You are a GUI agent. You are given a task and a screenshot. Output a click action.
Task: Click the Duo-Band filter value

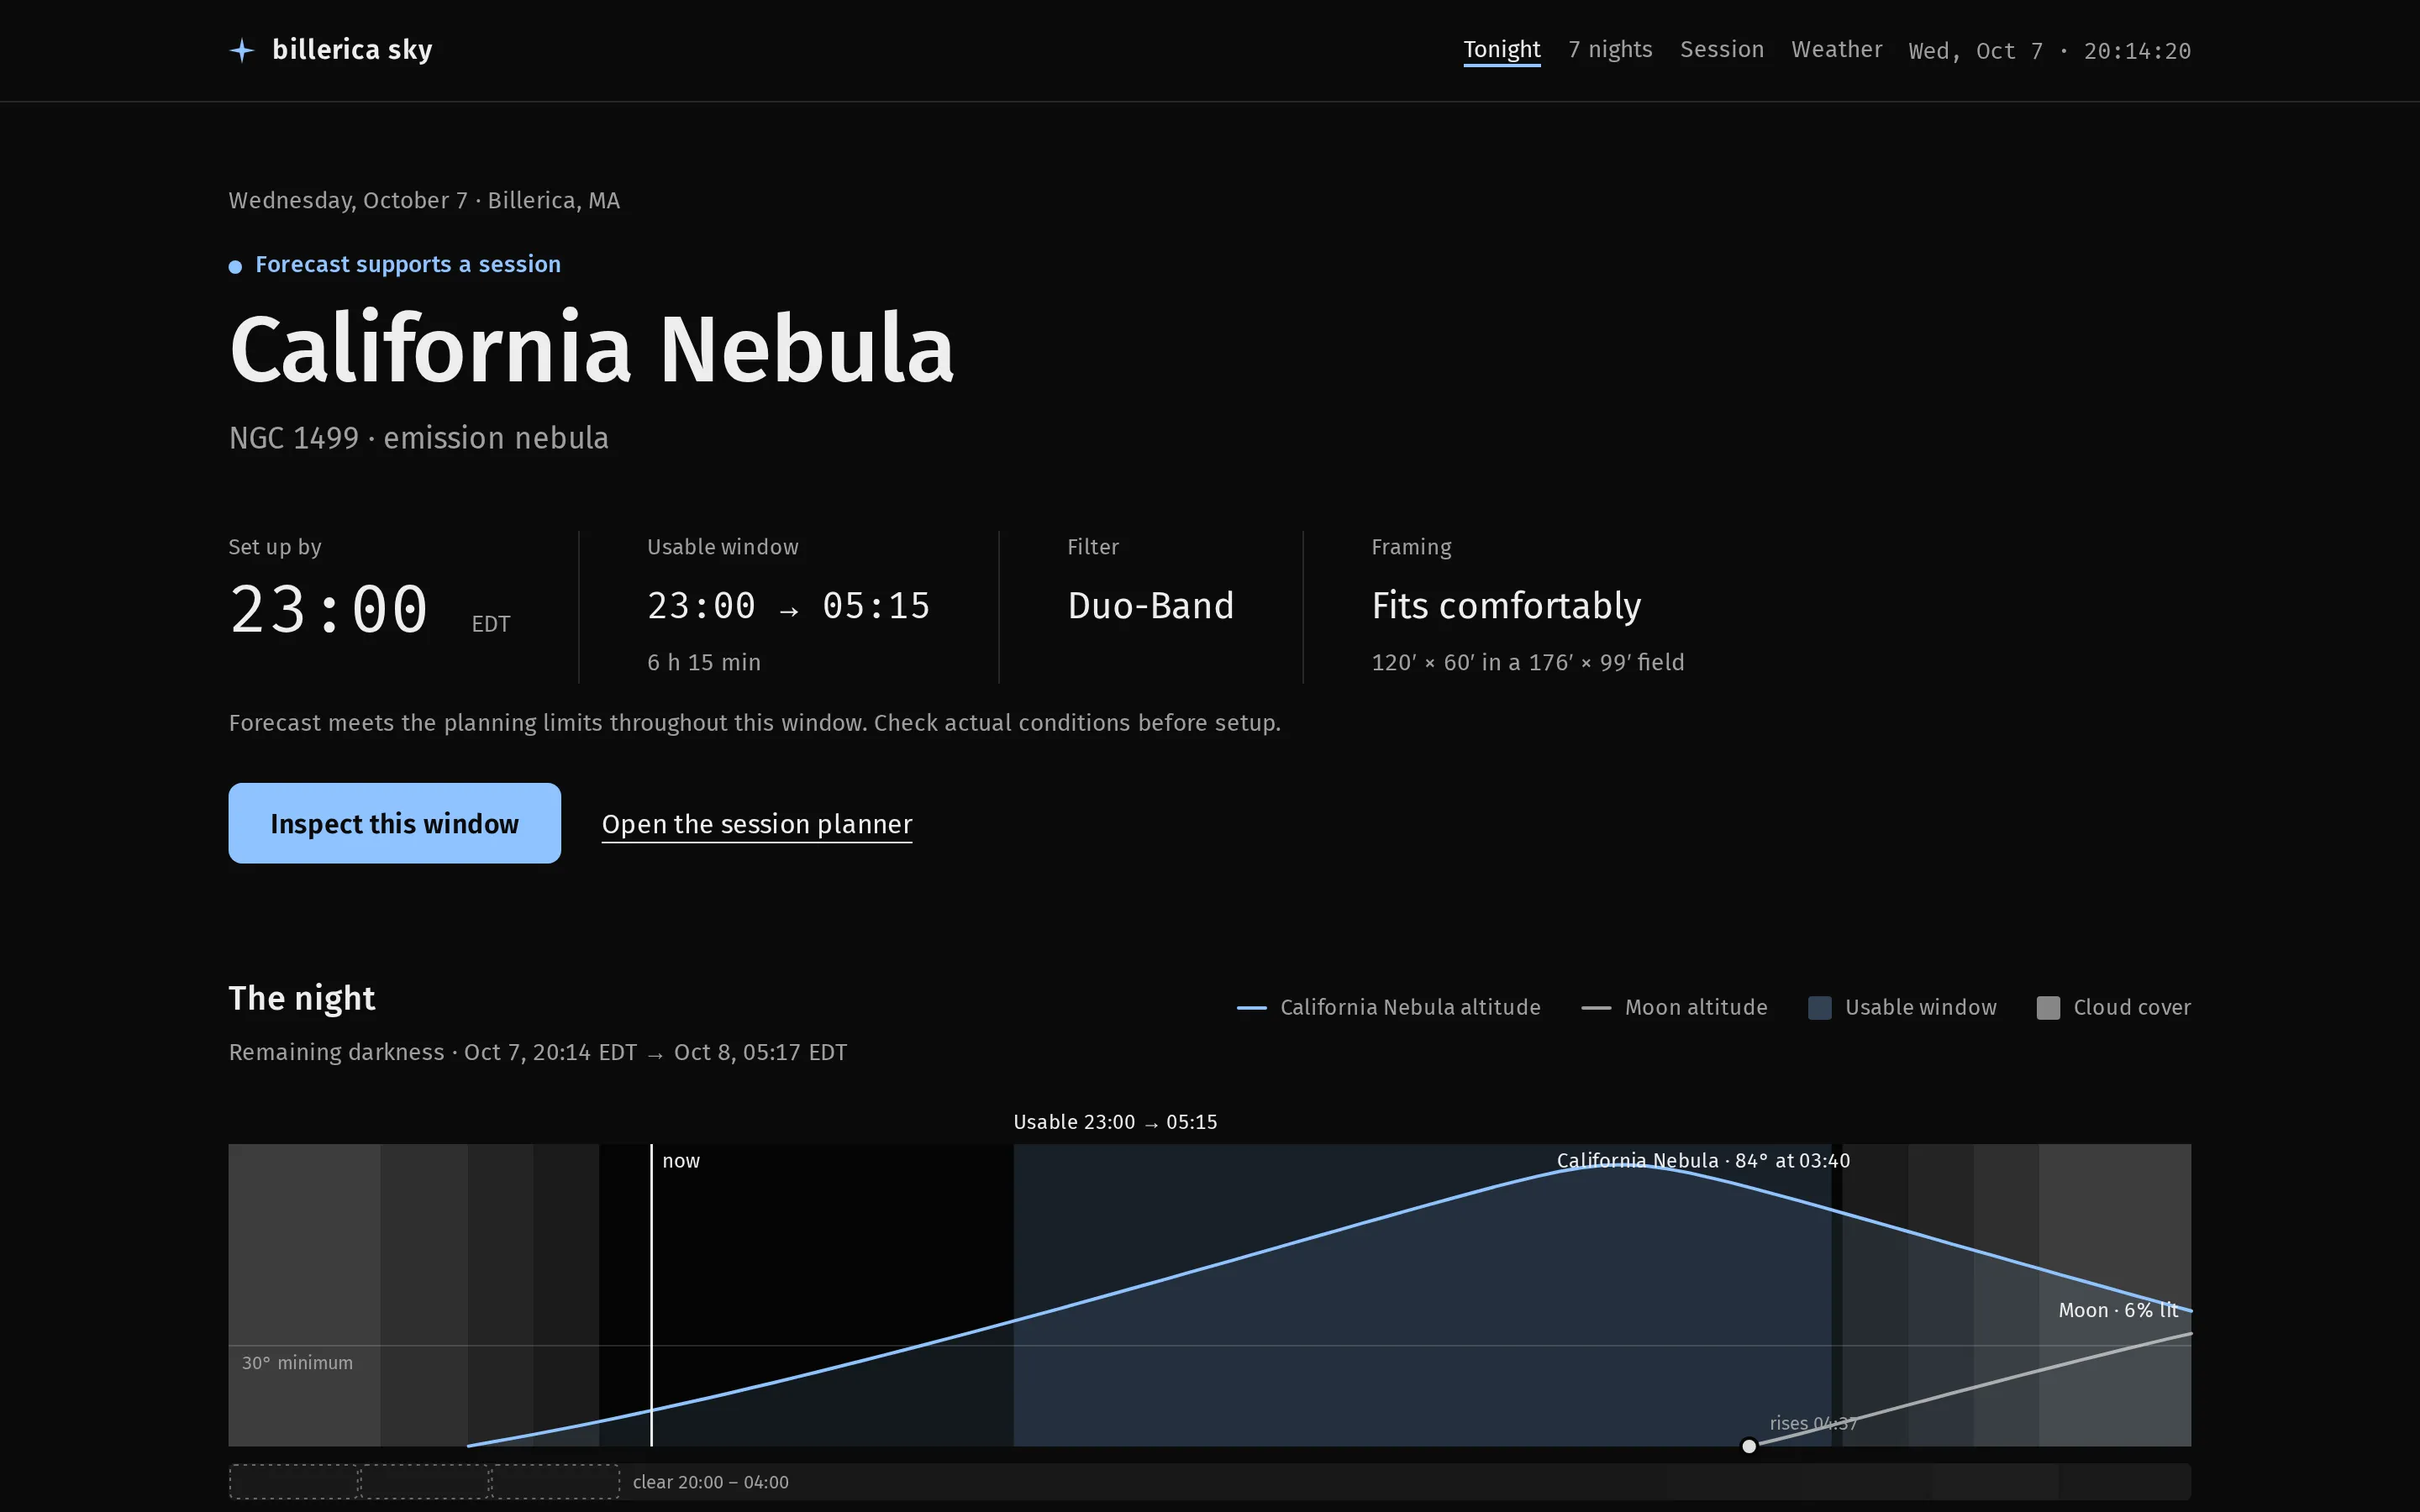pyautogui.click(x=1150, y=606)
